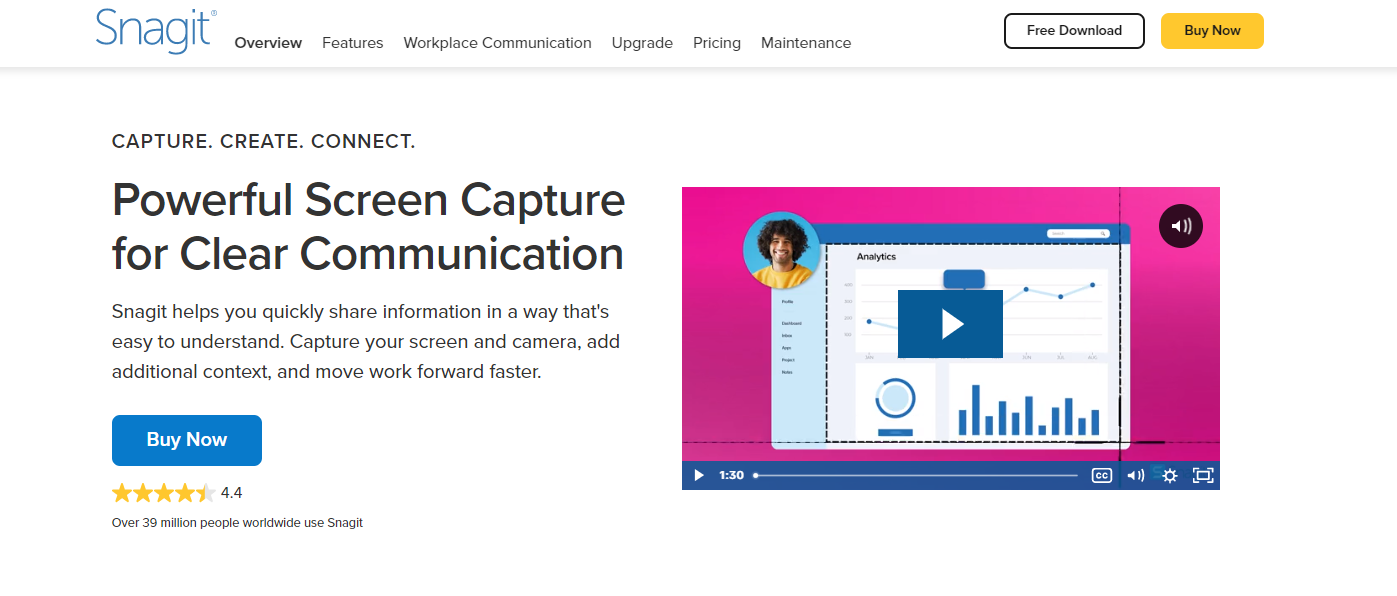Image resolution: width=1397 pixels, height=596 pixels.
Task: Click the Snagit logo
Action: pyautogui.click(x=156, y=30)
